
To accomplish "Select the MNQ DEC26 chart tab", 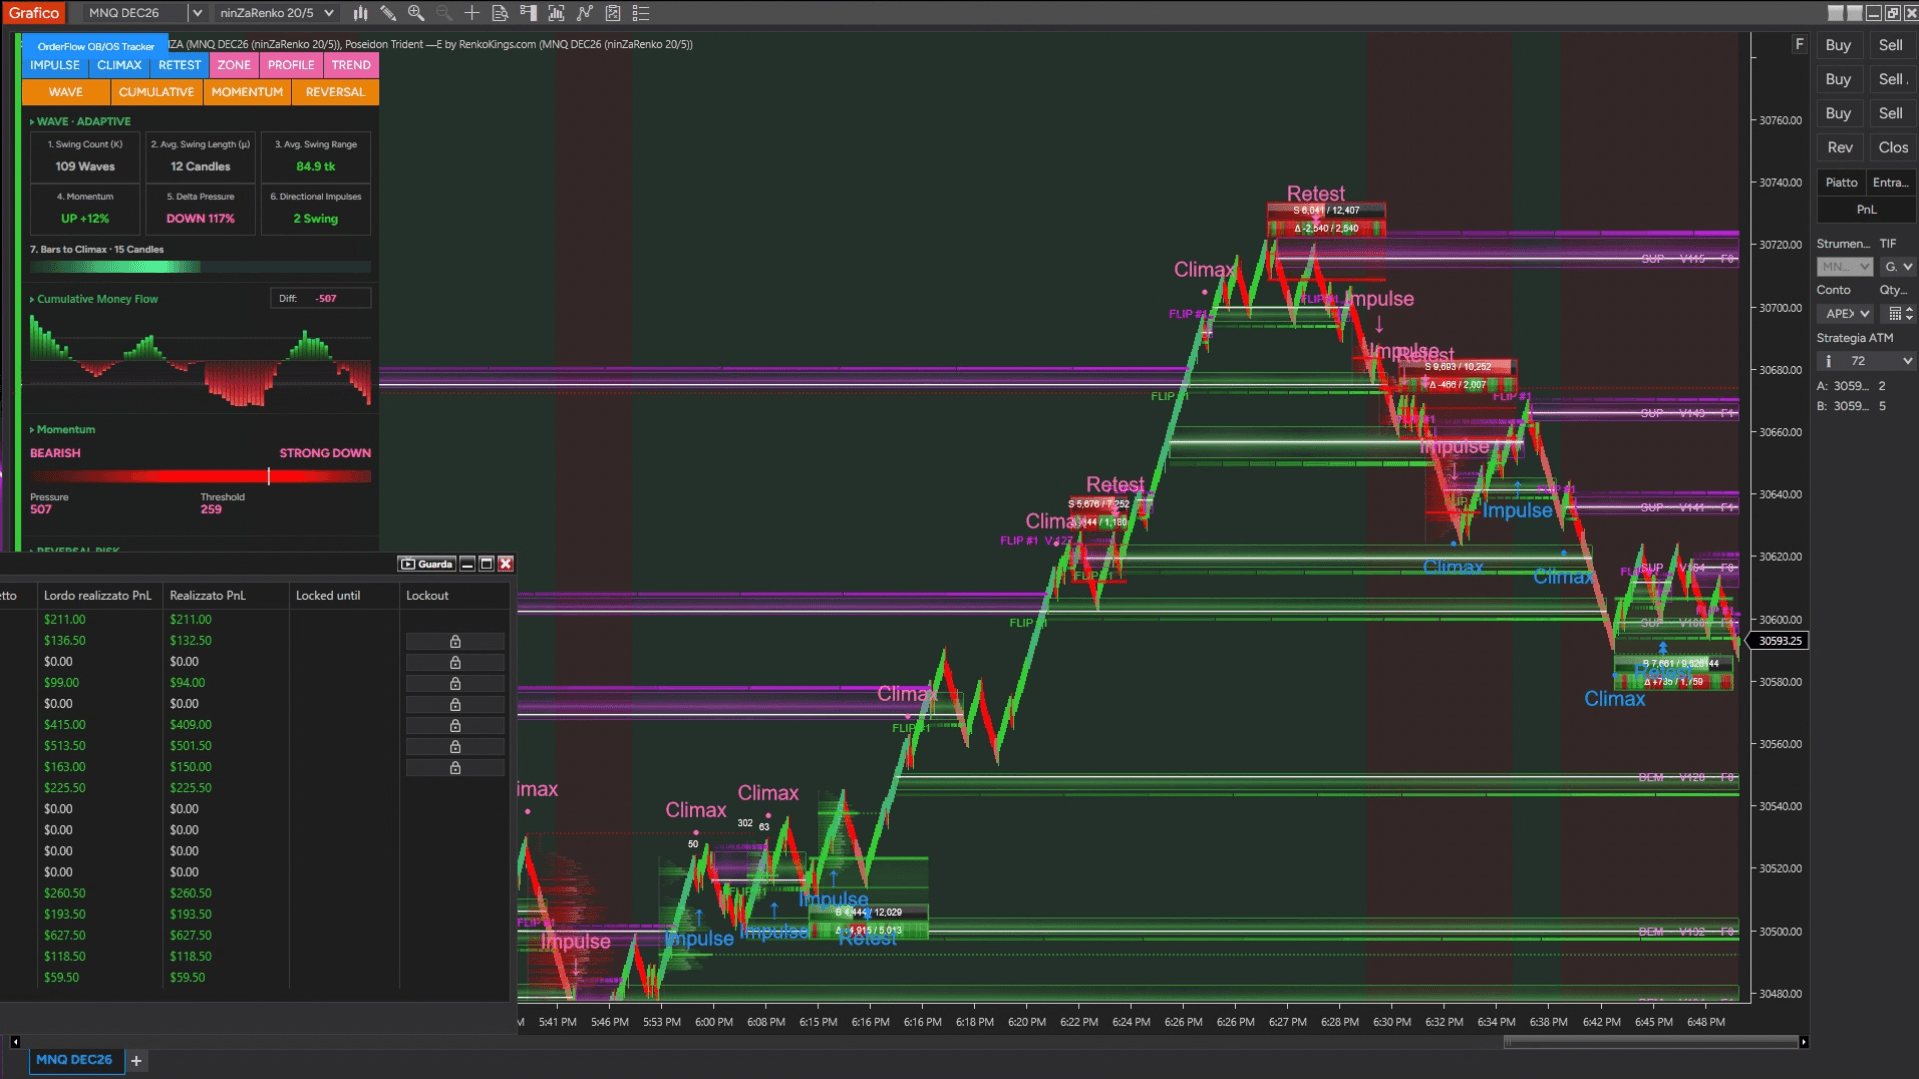I will 75,1060.
